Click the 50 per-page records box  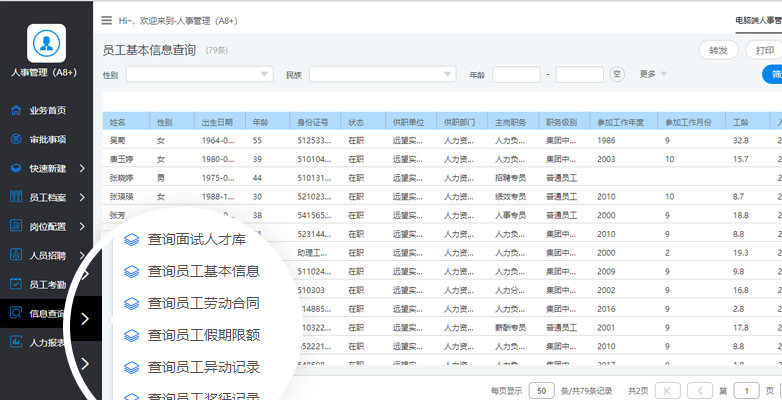click(x=541, y=390)
